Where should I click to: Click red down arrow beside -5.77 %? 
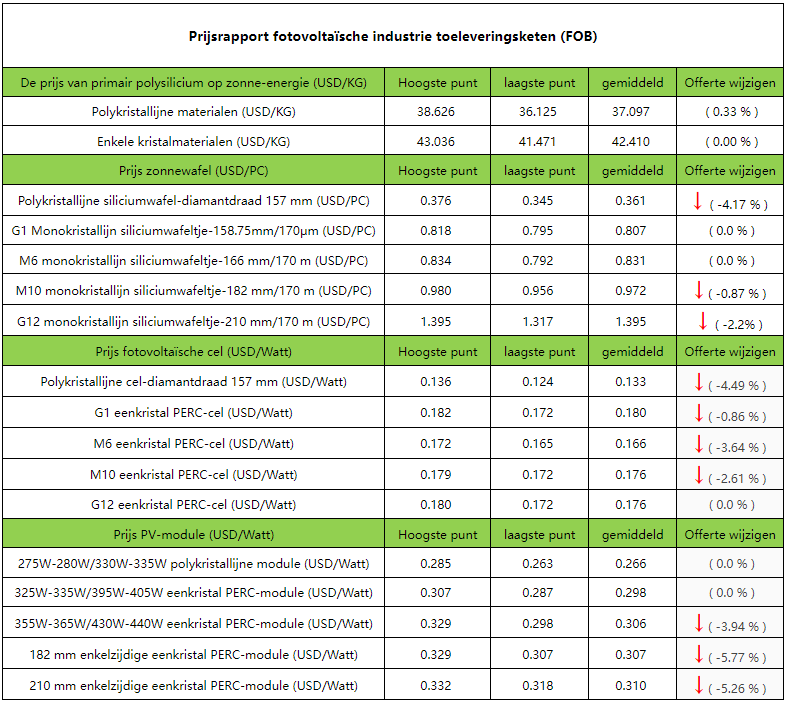tap(698, 654)
